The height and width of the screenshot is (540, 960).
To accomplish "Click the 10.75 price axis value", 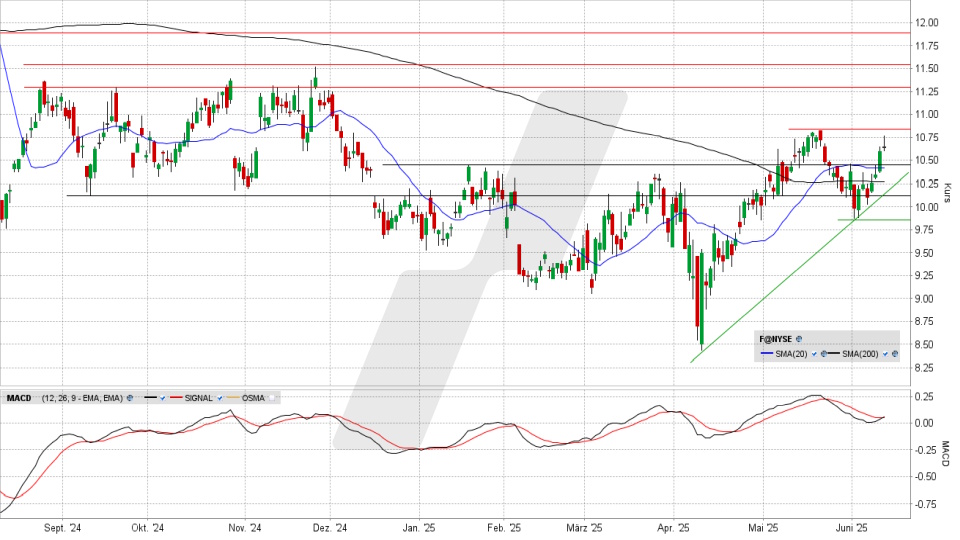I will click(x=926, y=138).
